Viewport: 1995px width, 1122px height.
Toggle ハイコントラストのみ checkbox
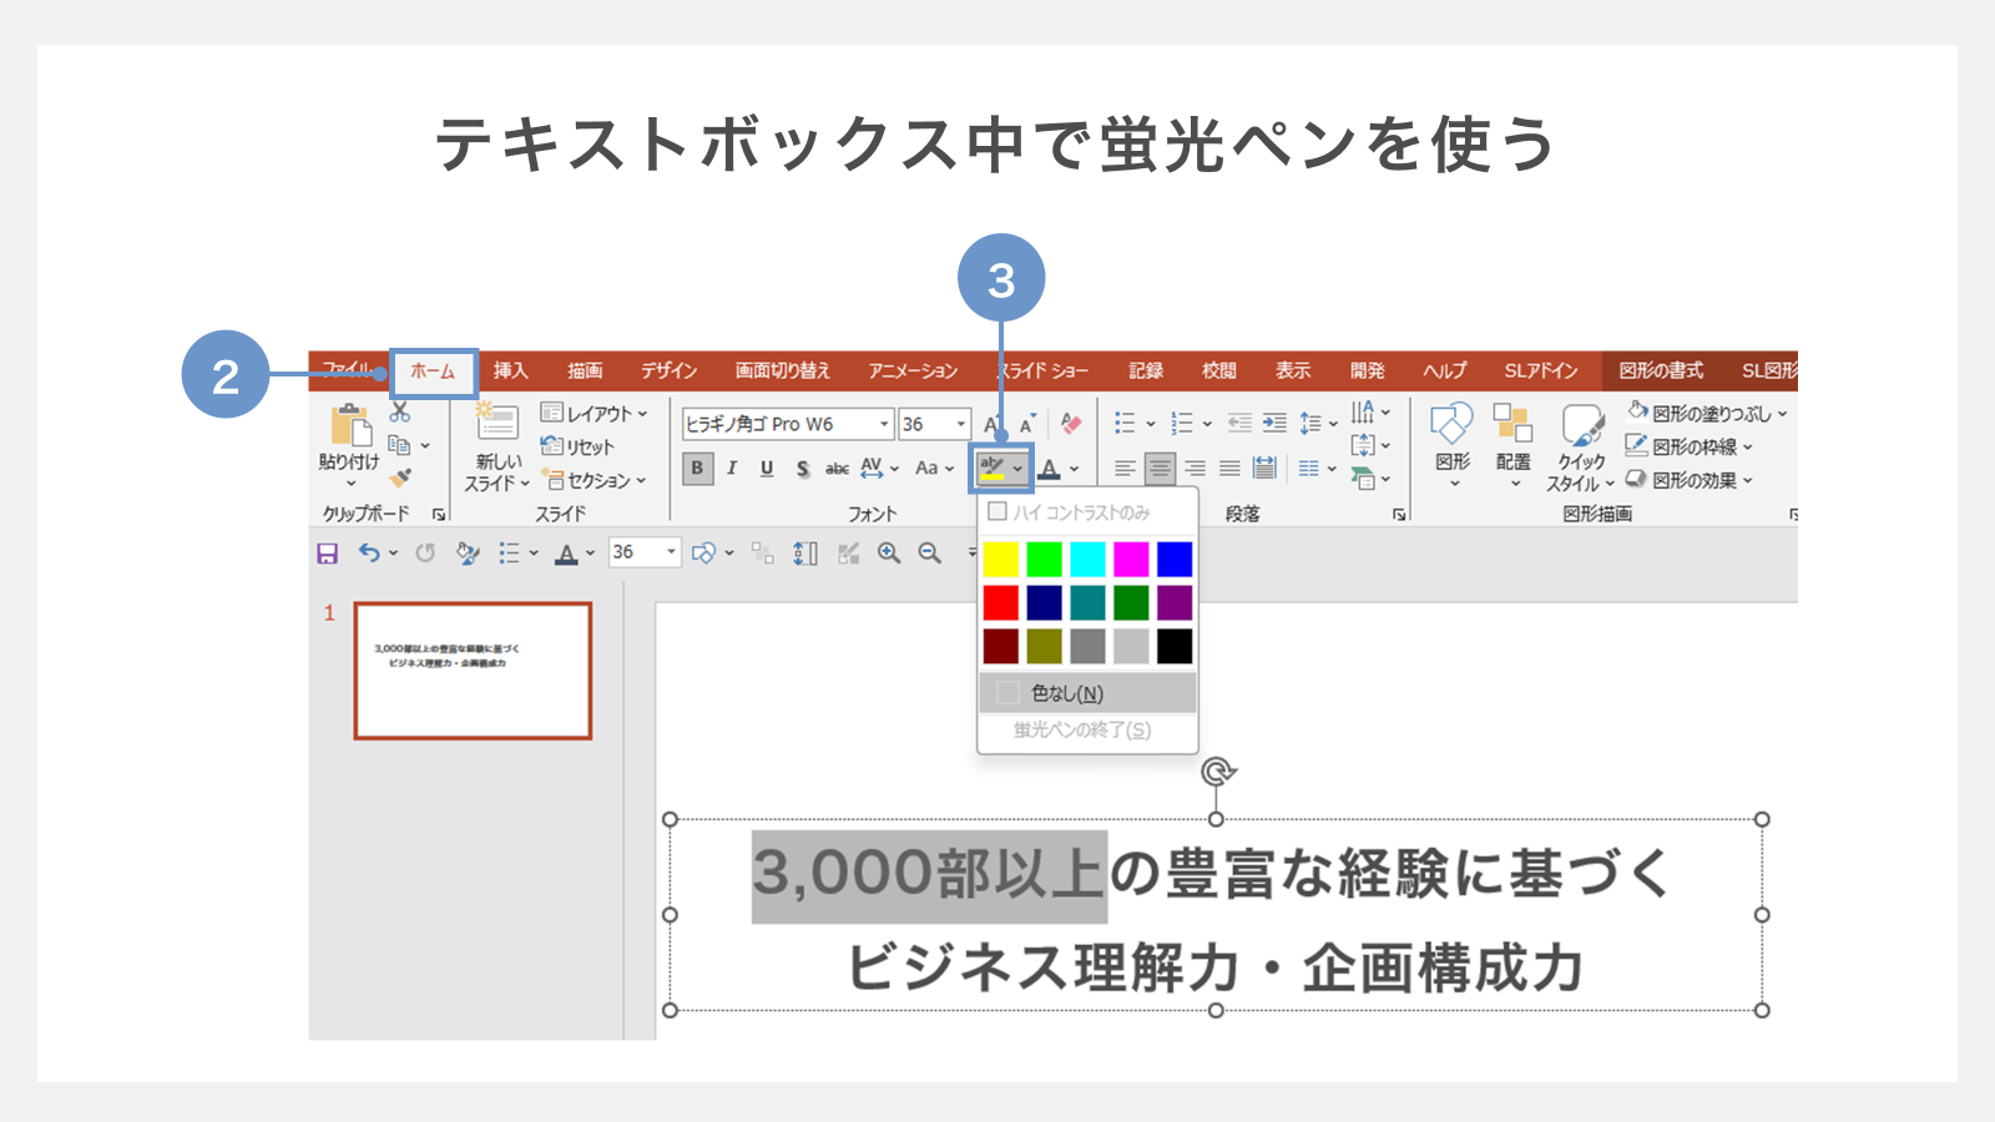(x=996, y=511)
